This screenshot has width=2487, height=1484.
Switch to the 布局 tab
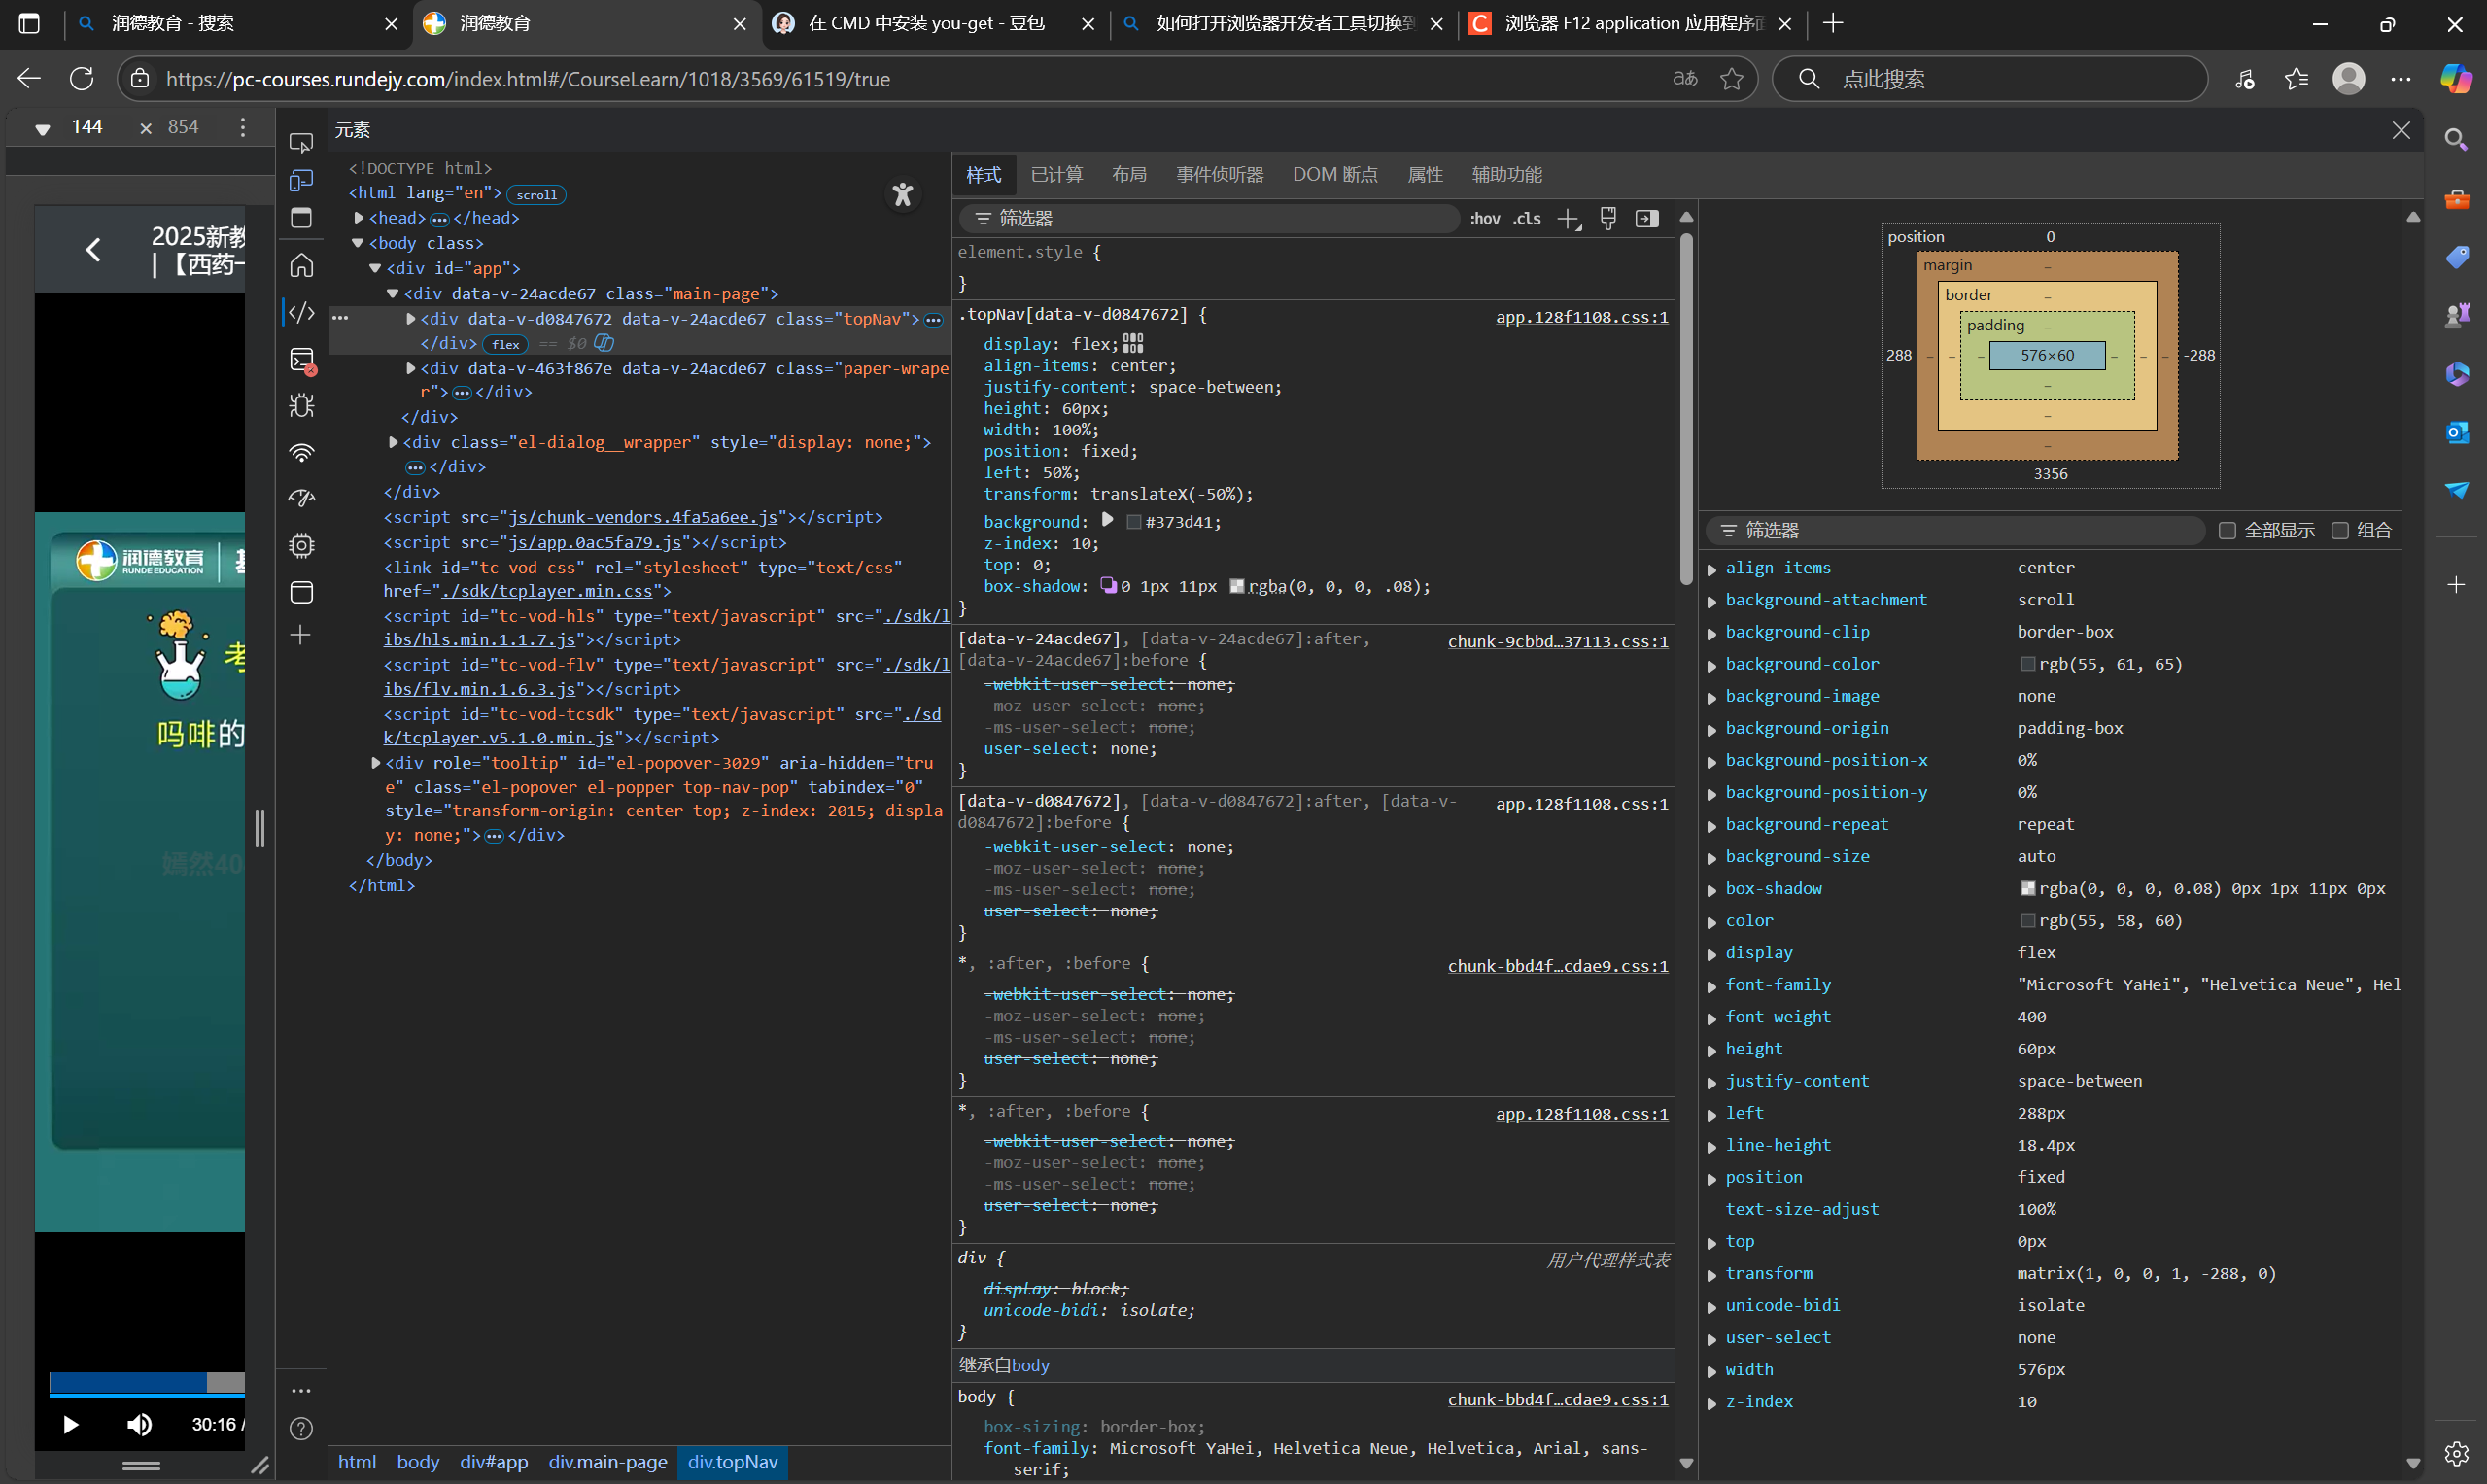pyautogui.click(x=1129, y=174)
